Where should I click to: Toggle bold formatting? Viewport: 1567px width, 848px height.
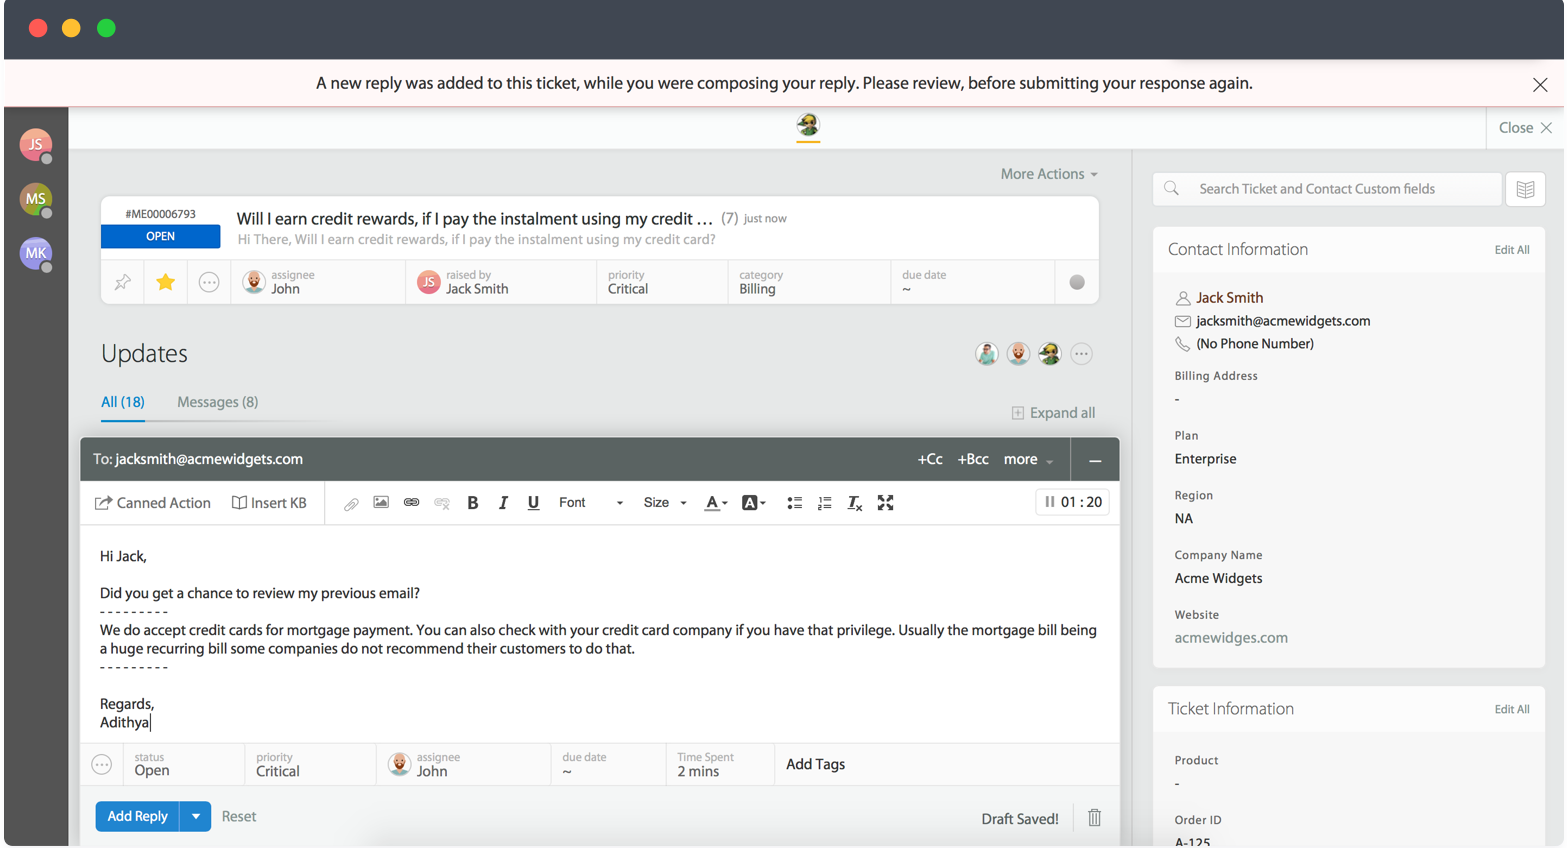coord(473,503)
